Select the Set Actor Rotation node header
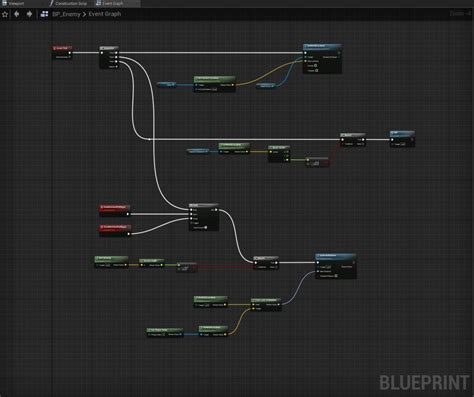 tap(336, 256)
